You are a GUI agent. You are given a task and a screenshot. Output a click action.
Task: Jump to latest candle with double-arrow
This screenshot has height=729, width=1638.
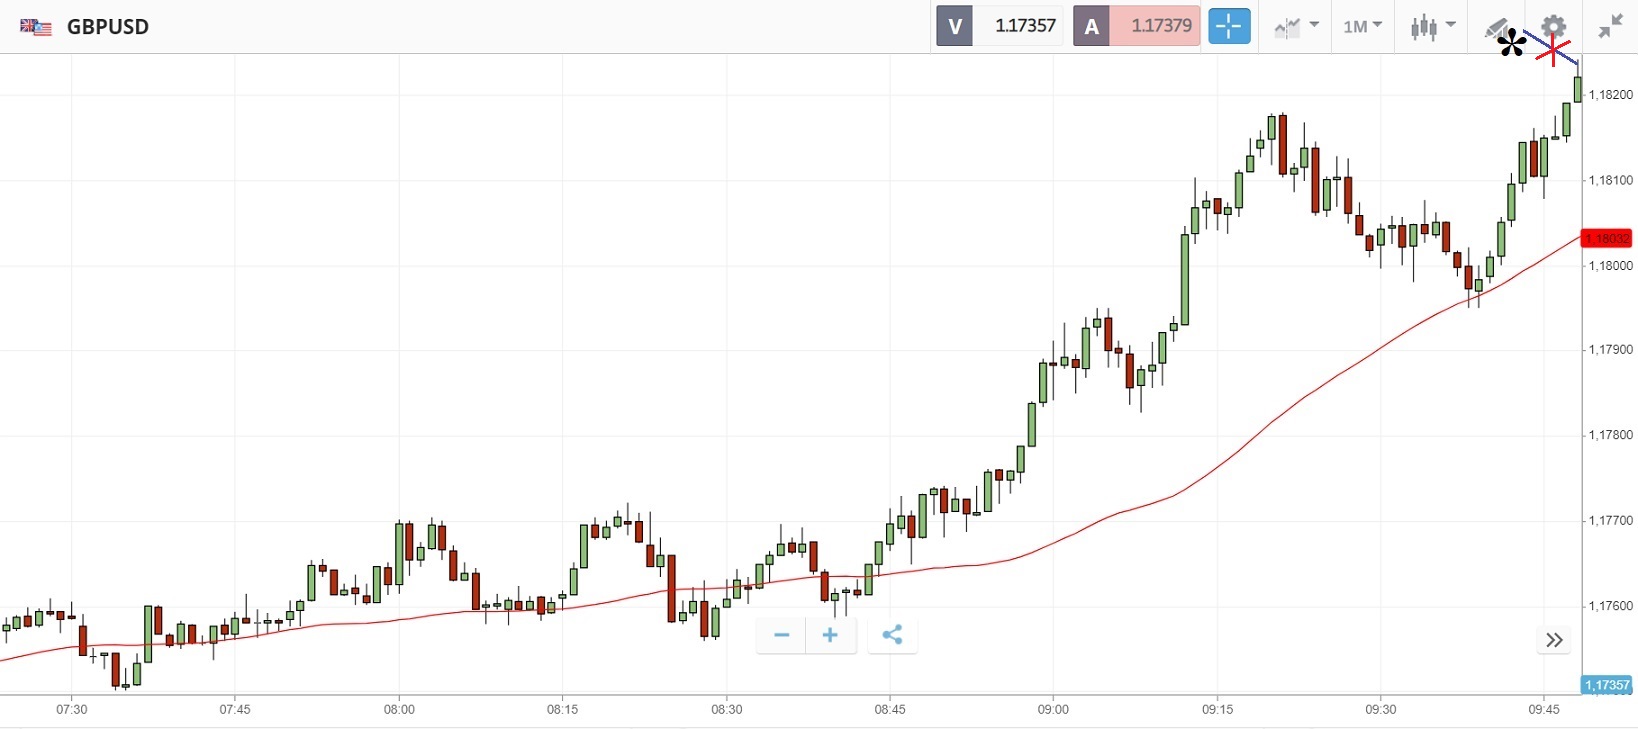coord(1553,640)
